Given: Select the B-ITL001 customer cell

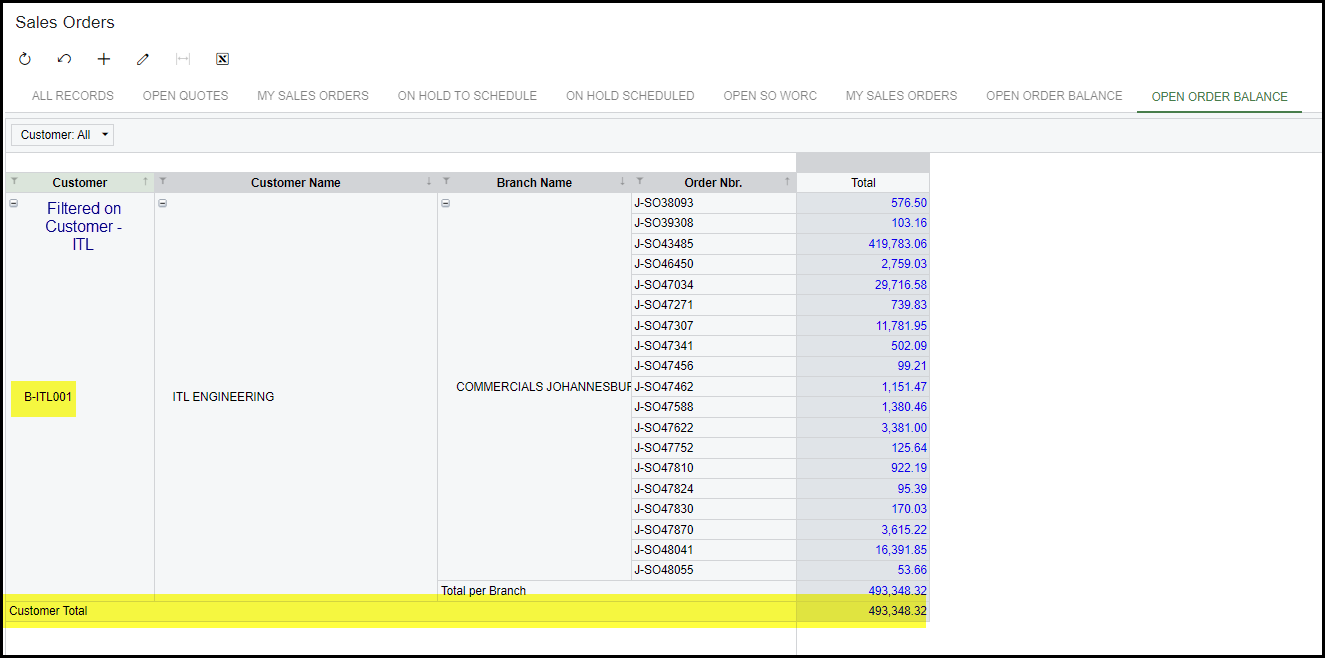Looking at the screenshot, I should click(x=48, y=397).
